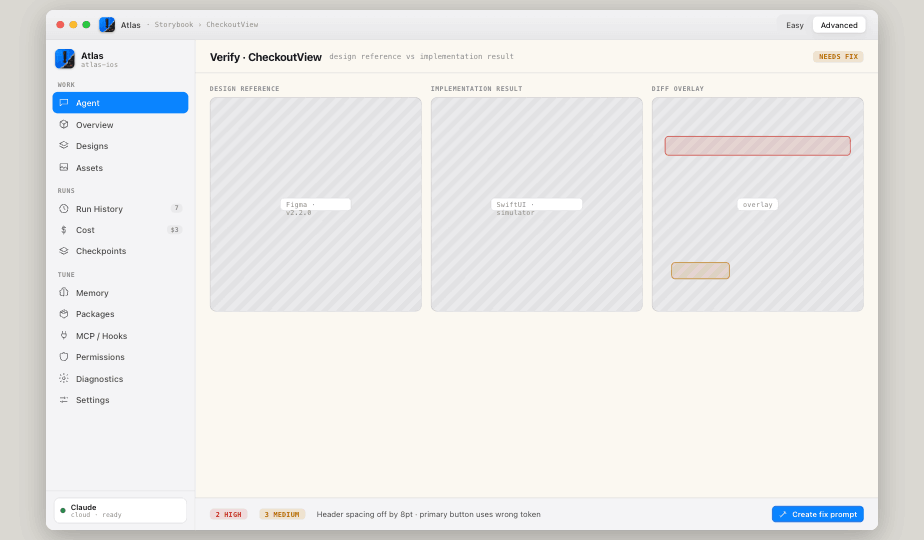Image resolution: width=924 pixels, height=540 pixels.
Task: Click the Run History clock icon
Action: click(64, 209)
